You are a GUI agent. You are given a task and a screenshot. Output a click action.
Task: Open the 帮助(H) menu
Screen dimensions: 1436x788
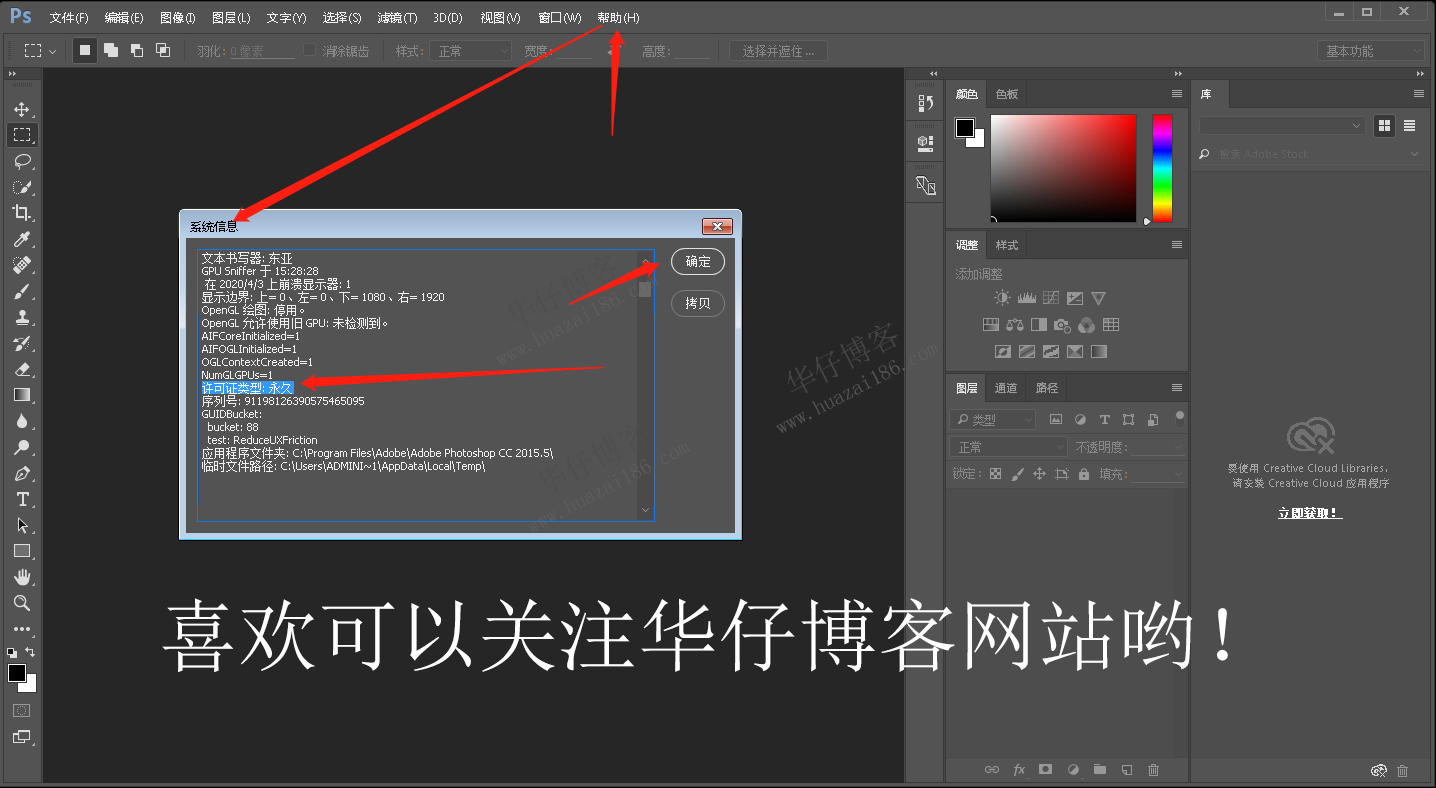pos(618,18)
